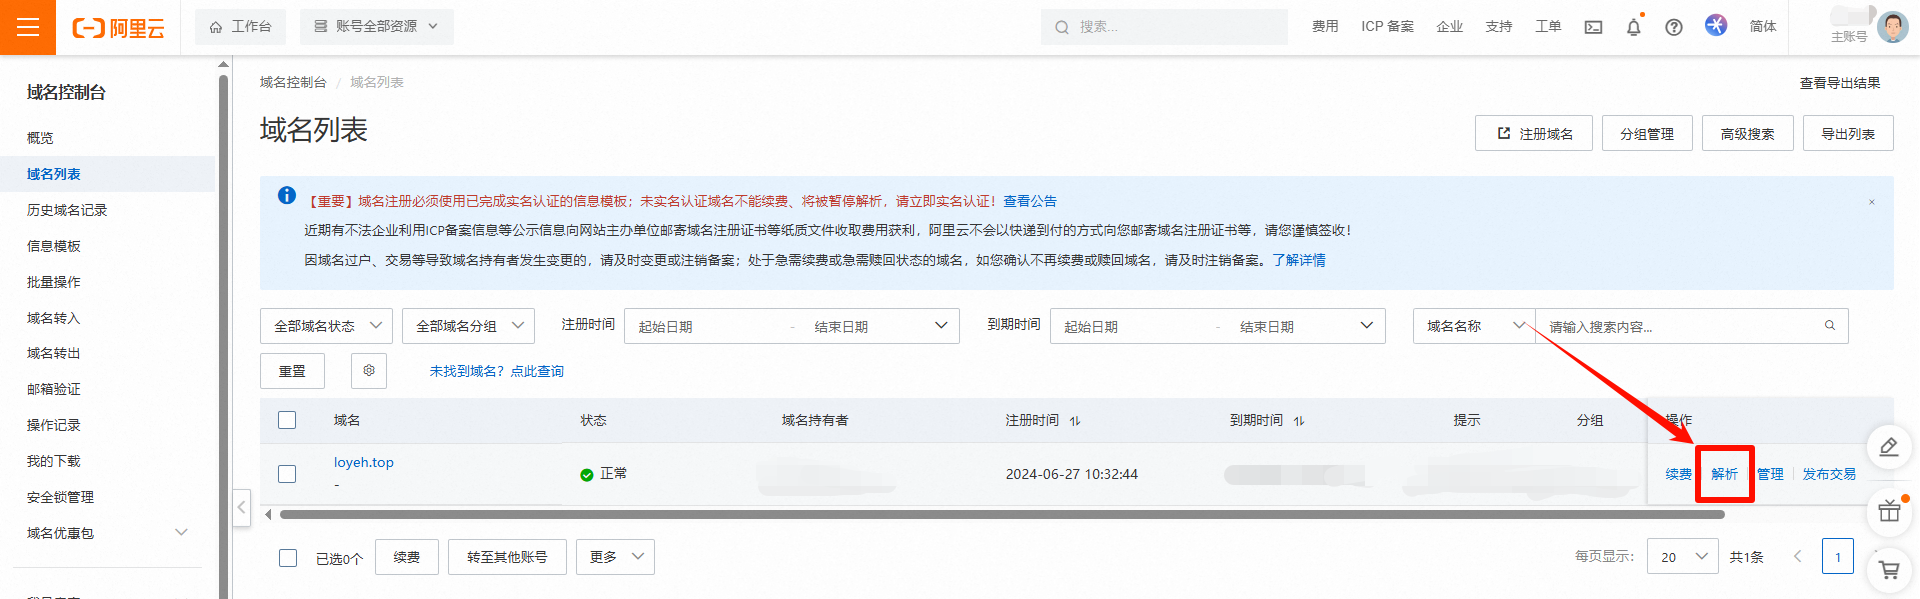Open Batch Operations in sidebar
Viewport: 1920px width, 599px height.
click(54, 282)
